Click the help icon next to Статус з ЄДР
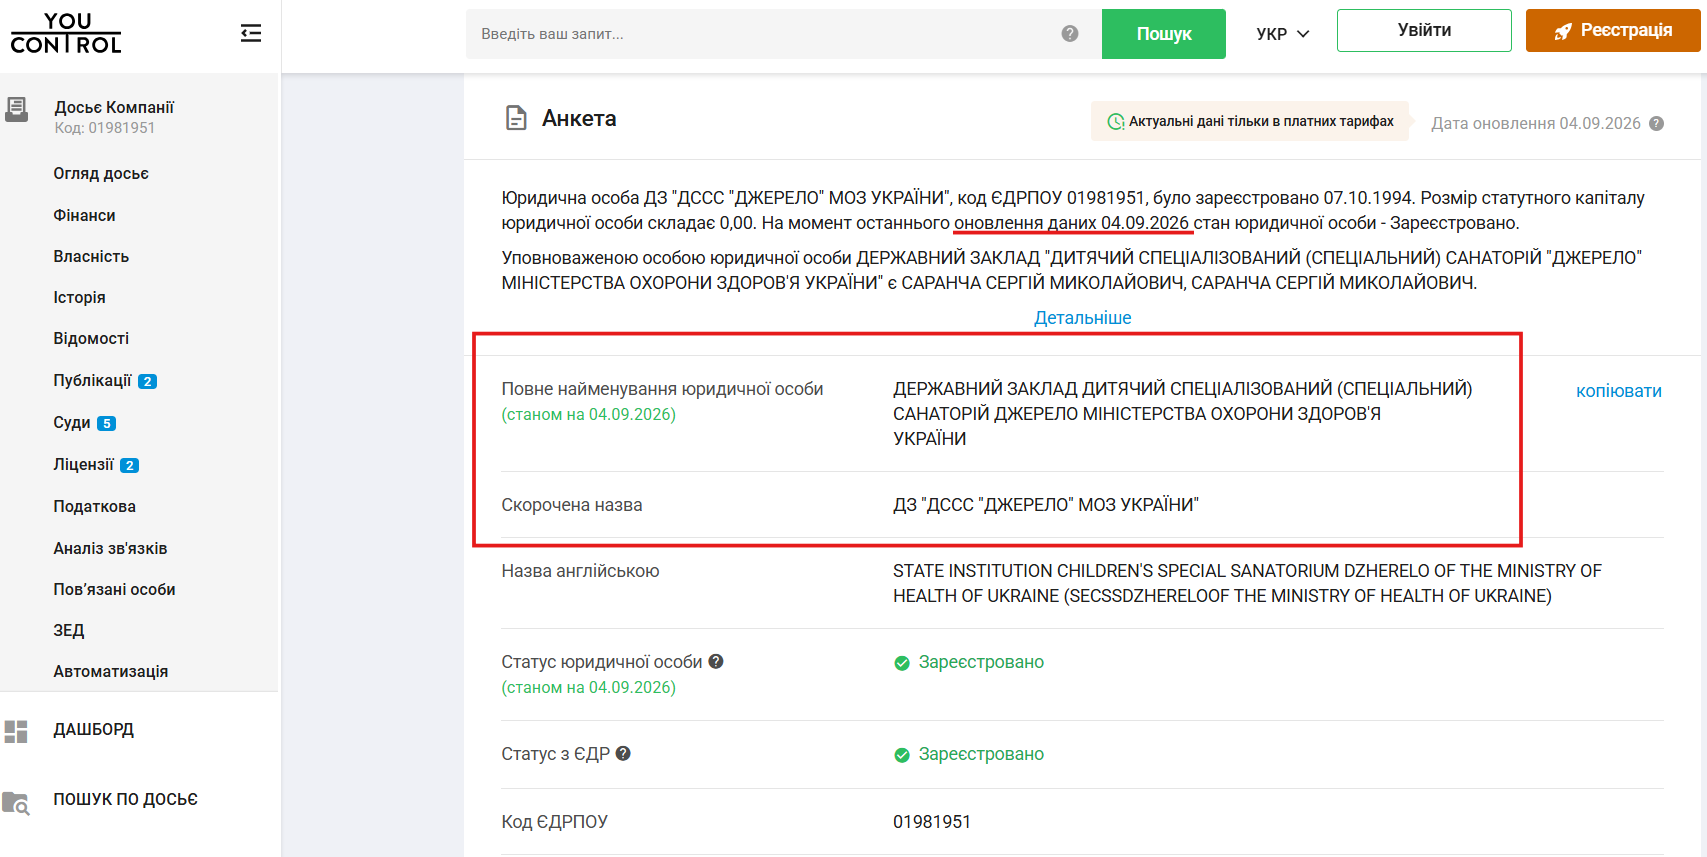 tap(623, 753)
